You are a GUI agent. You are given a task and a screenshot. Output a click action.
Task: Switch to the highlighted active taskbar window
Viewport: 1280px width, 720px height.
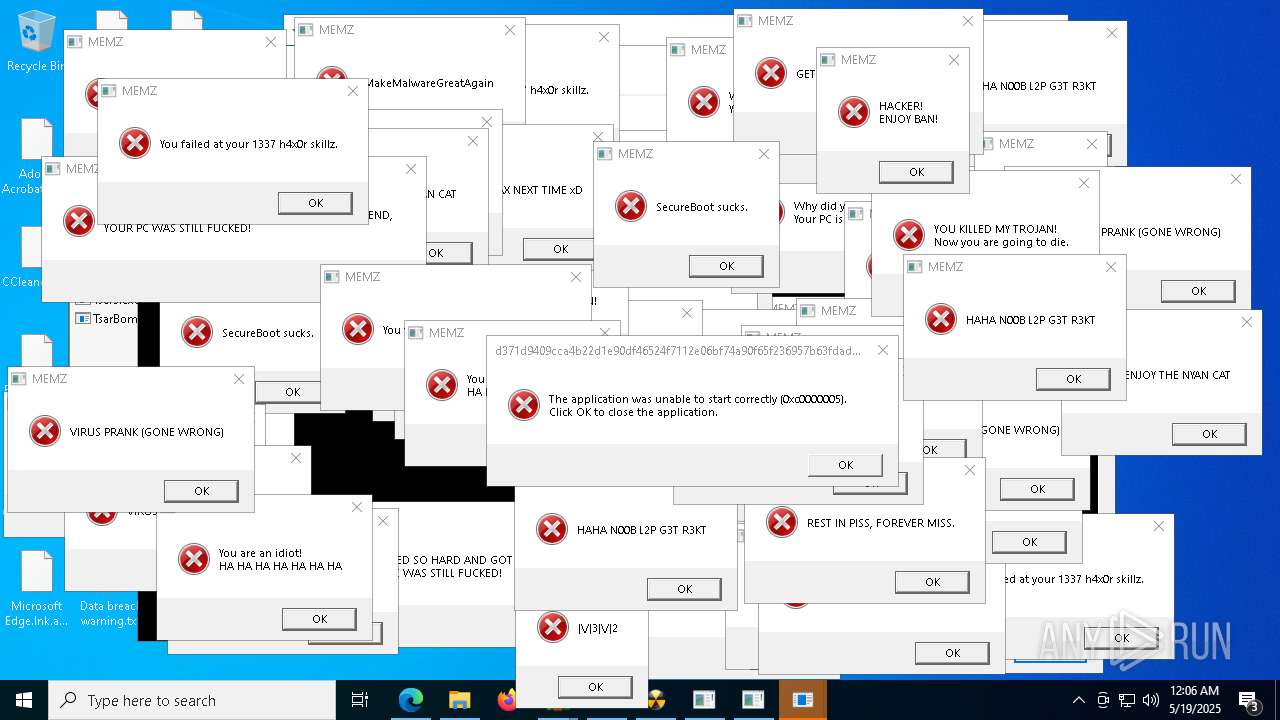802,700
